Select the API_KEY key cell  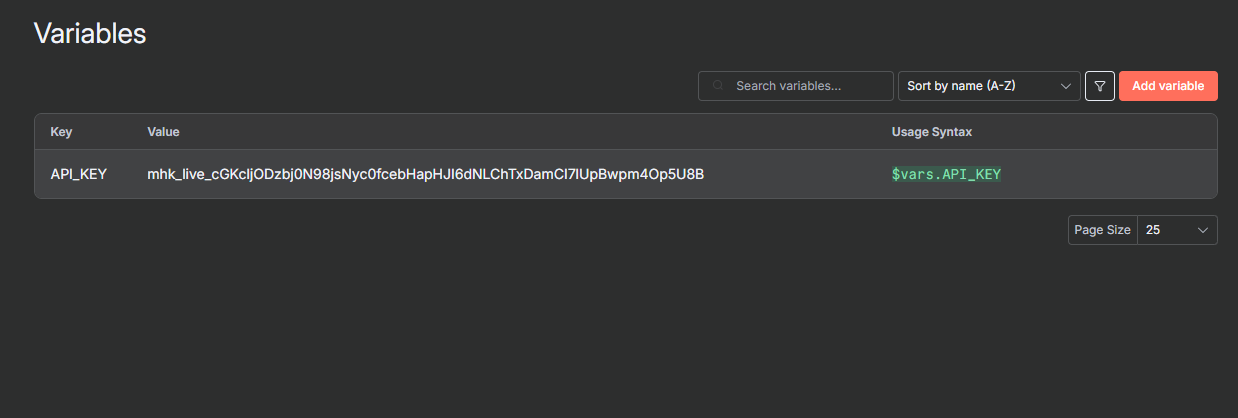coord(79,174)
